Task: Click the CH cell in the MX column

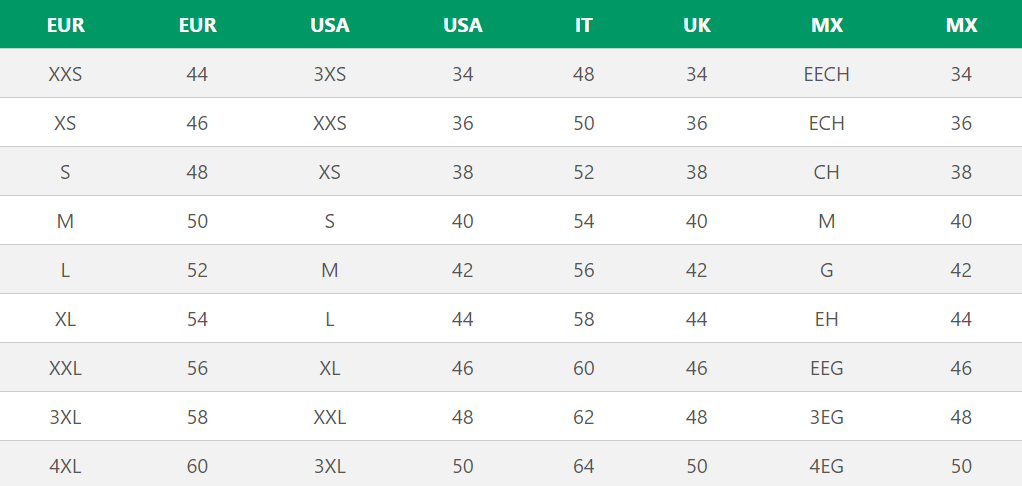Action: click(826, 172)
